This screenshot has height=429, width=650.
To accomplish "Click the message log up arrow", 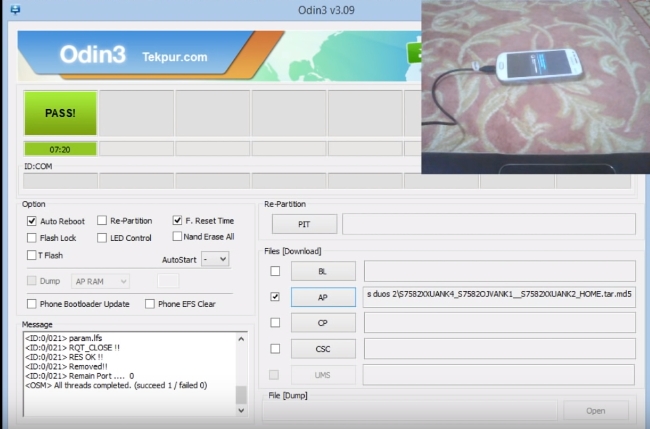I will pyautogui.click(x=241, y=339).
